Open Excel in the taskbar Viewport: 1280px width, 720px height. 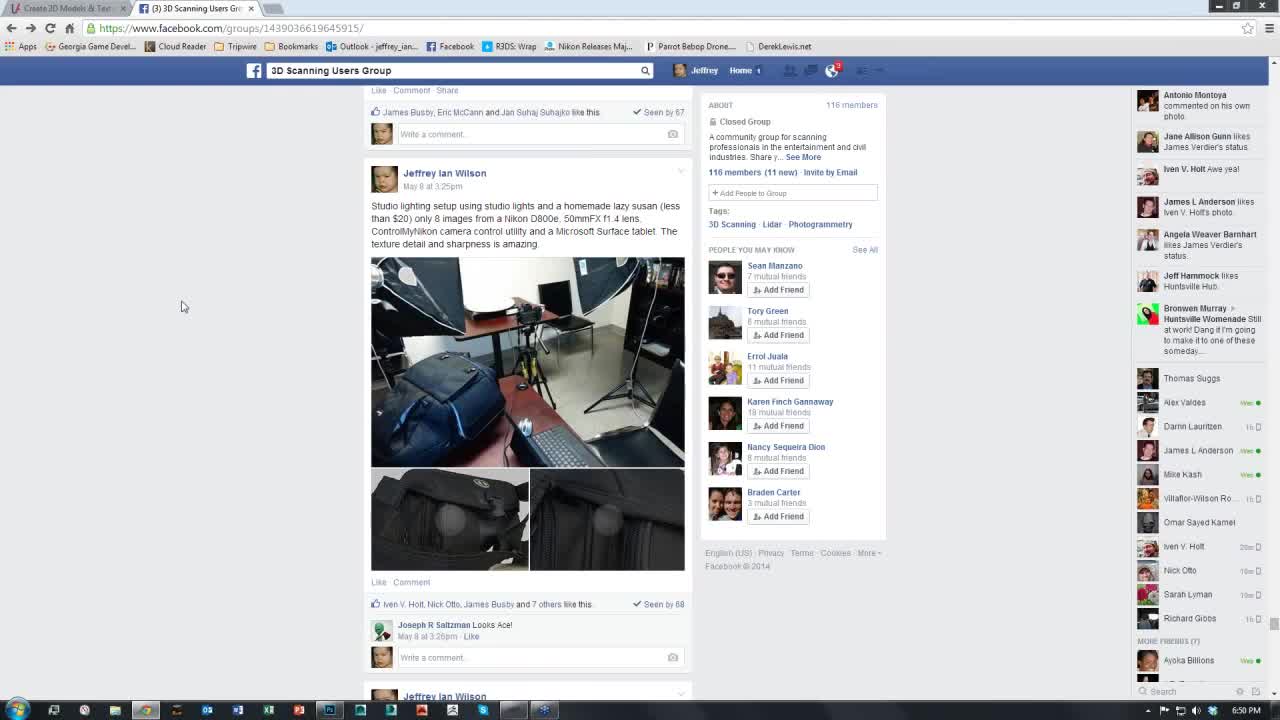tap(268, 710)
